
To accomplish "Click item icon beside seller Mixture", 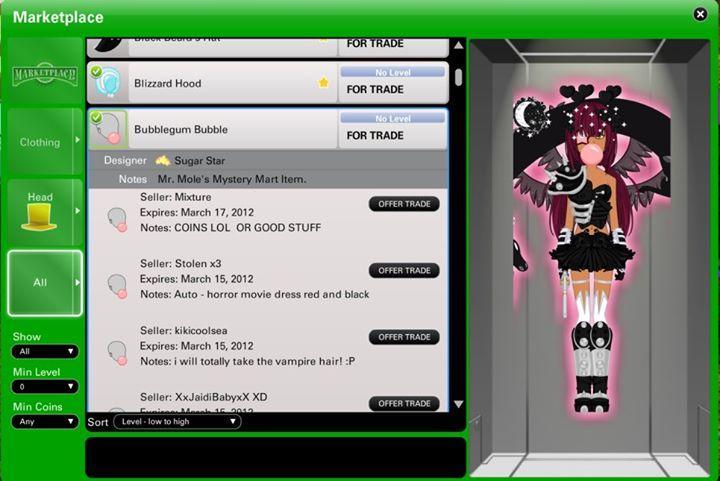I will (117, 219).
